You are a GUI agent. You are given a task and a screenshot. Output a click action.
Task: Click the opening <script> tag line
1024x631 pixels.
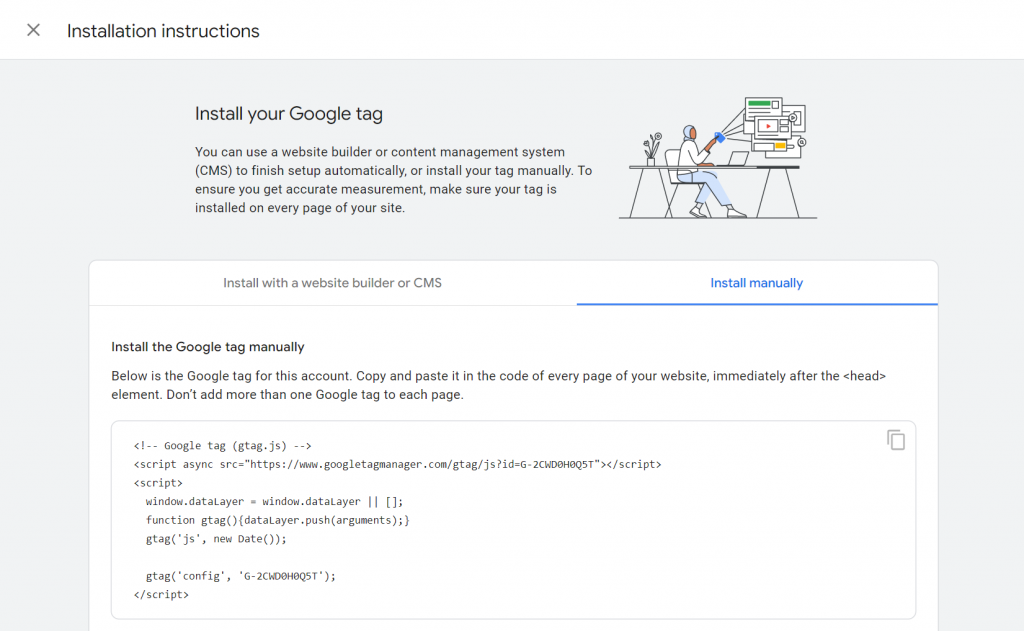[x=158, y=483]
